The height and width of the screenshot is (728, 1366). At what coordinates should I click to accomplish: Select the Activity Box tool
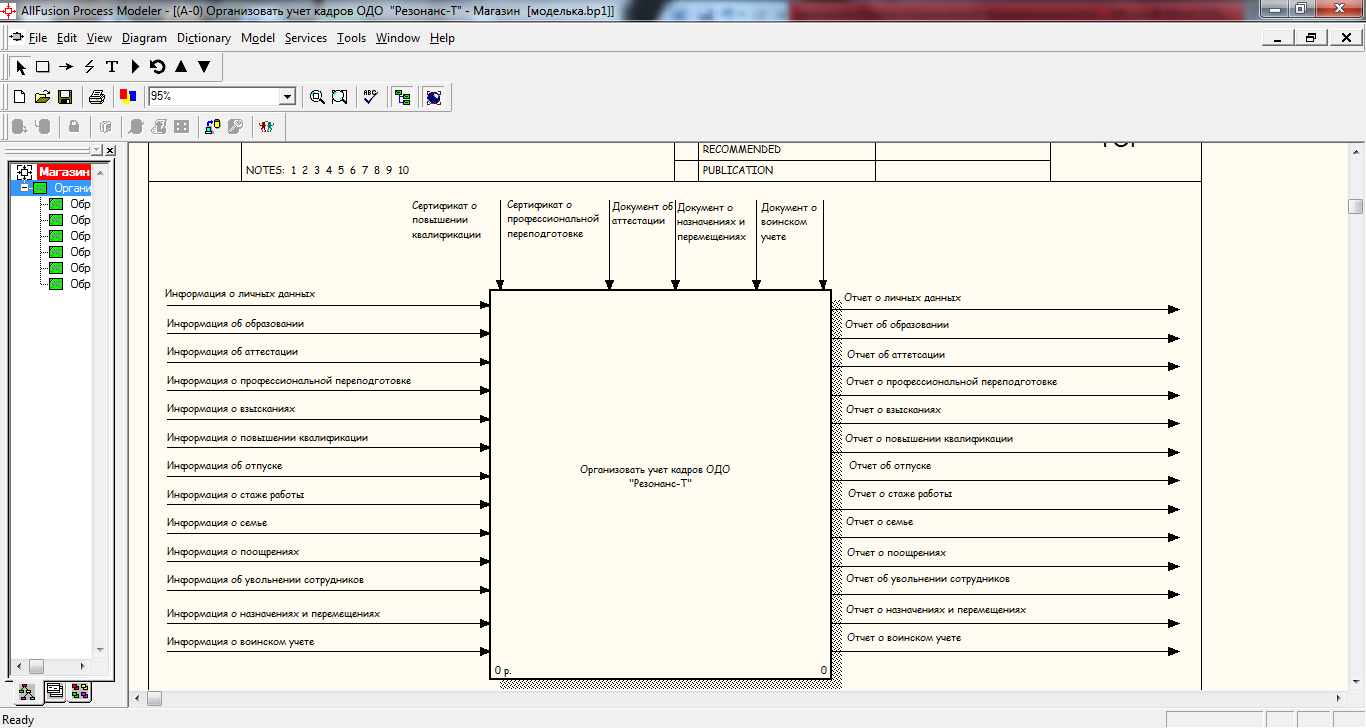click(43, 67)
